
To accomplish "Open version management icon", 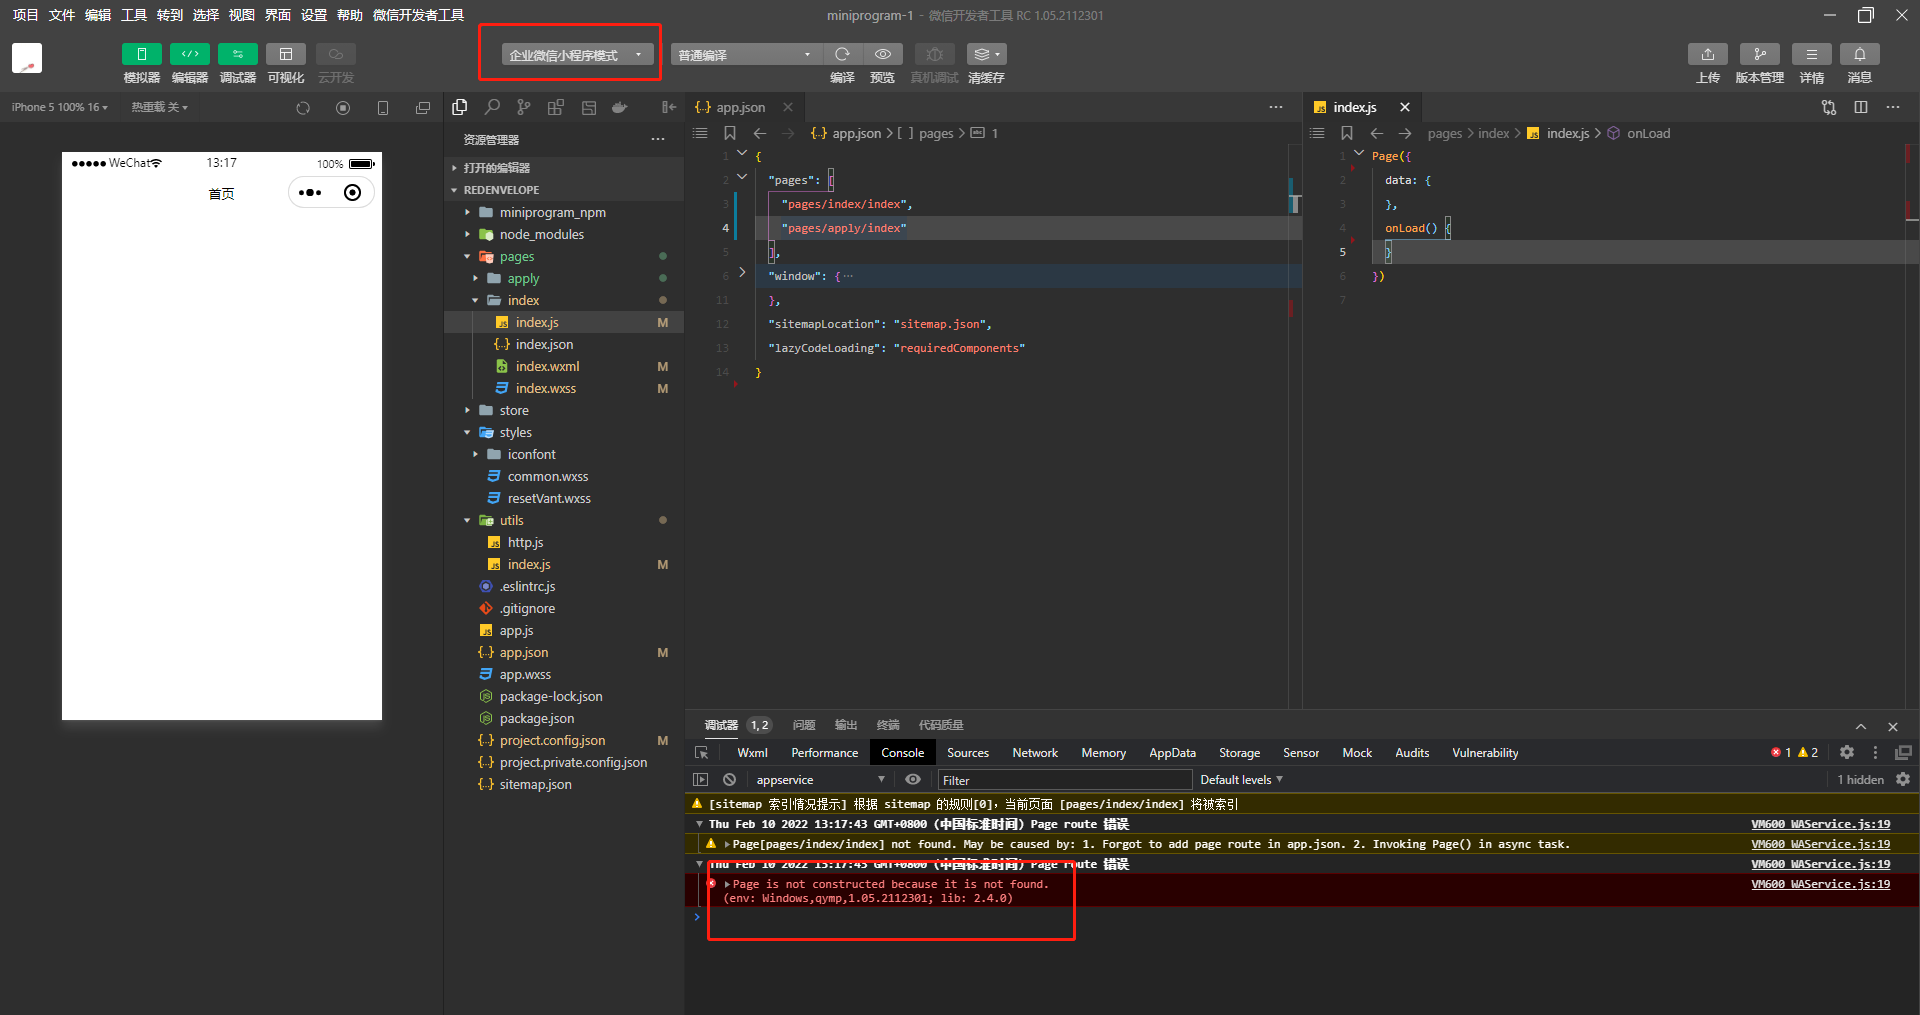I will 1759,54.
